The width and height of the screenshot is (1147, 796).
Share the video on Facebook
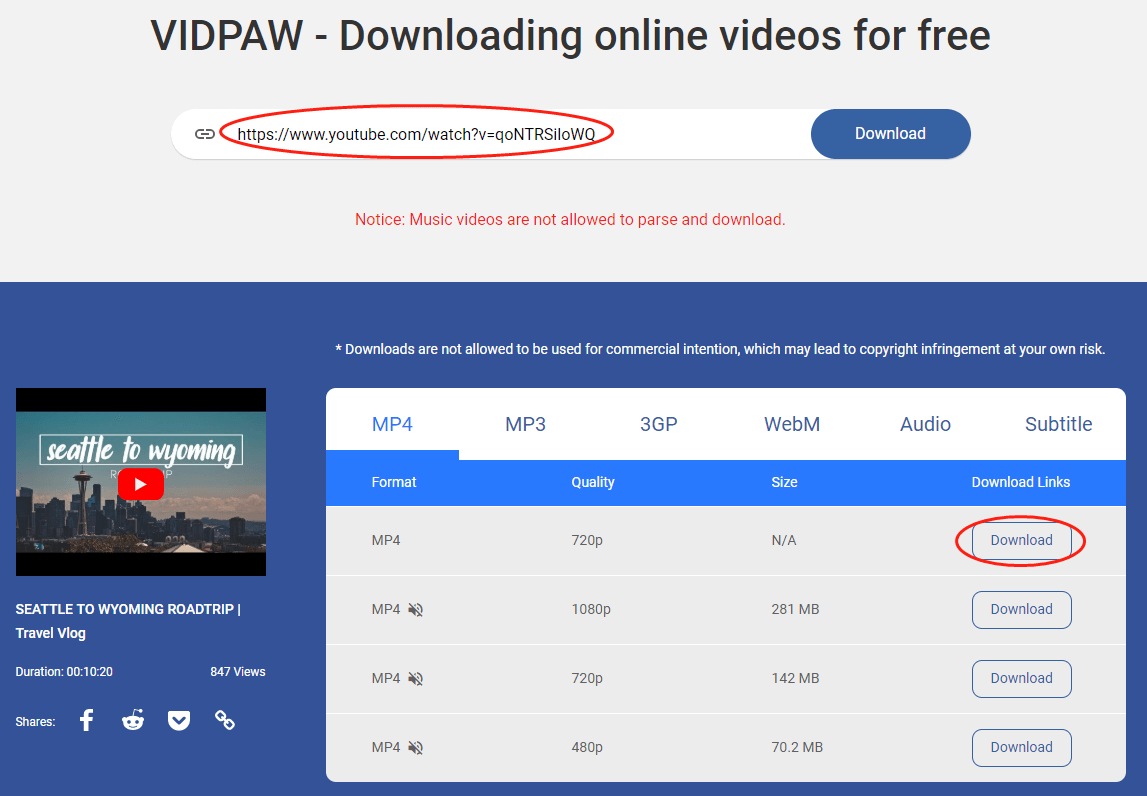86,721
